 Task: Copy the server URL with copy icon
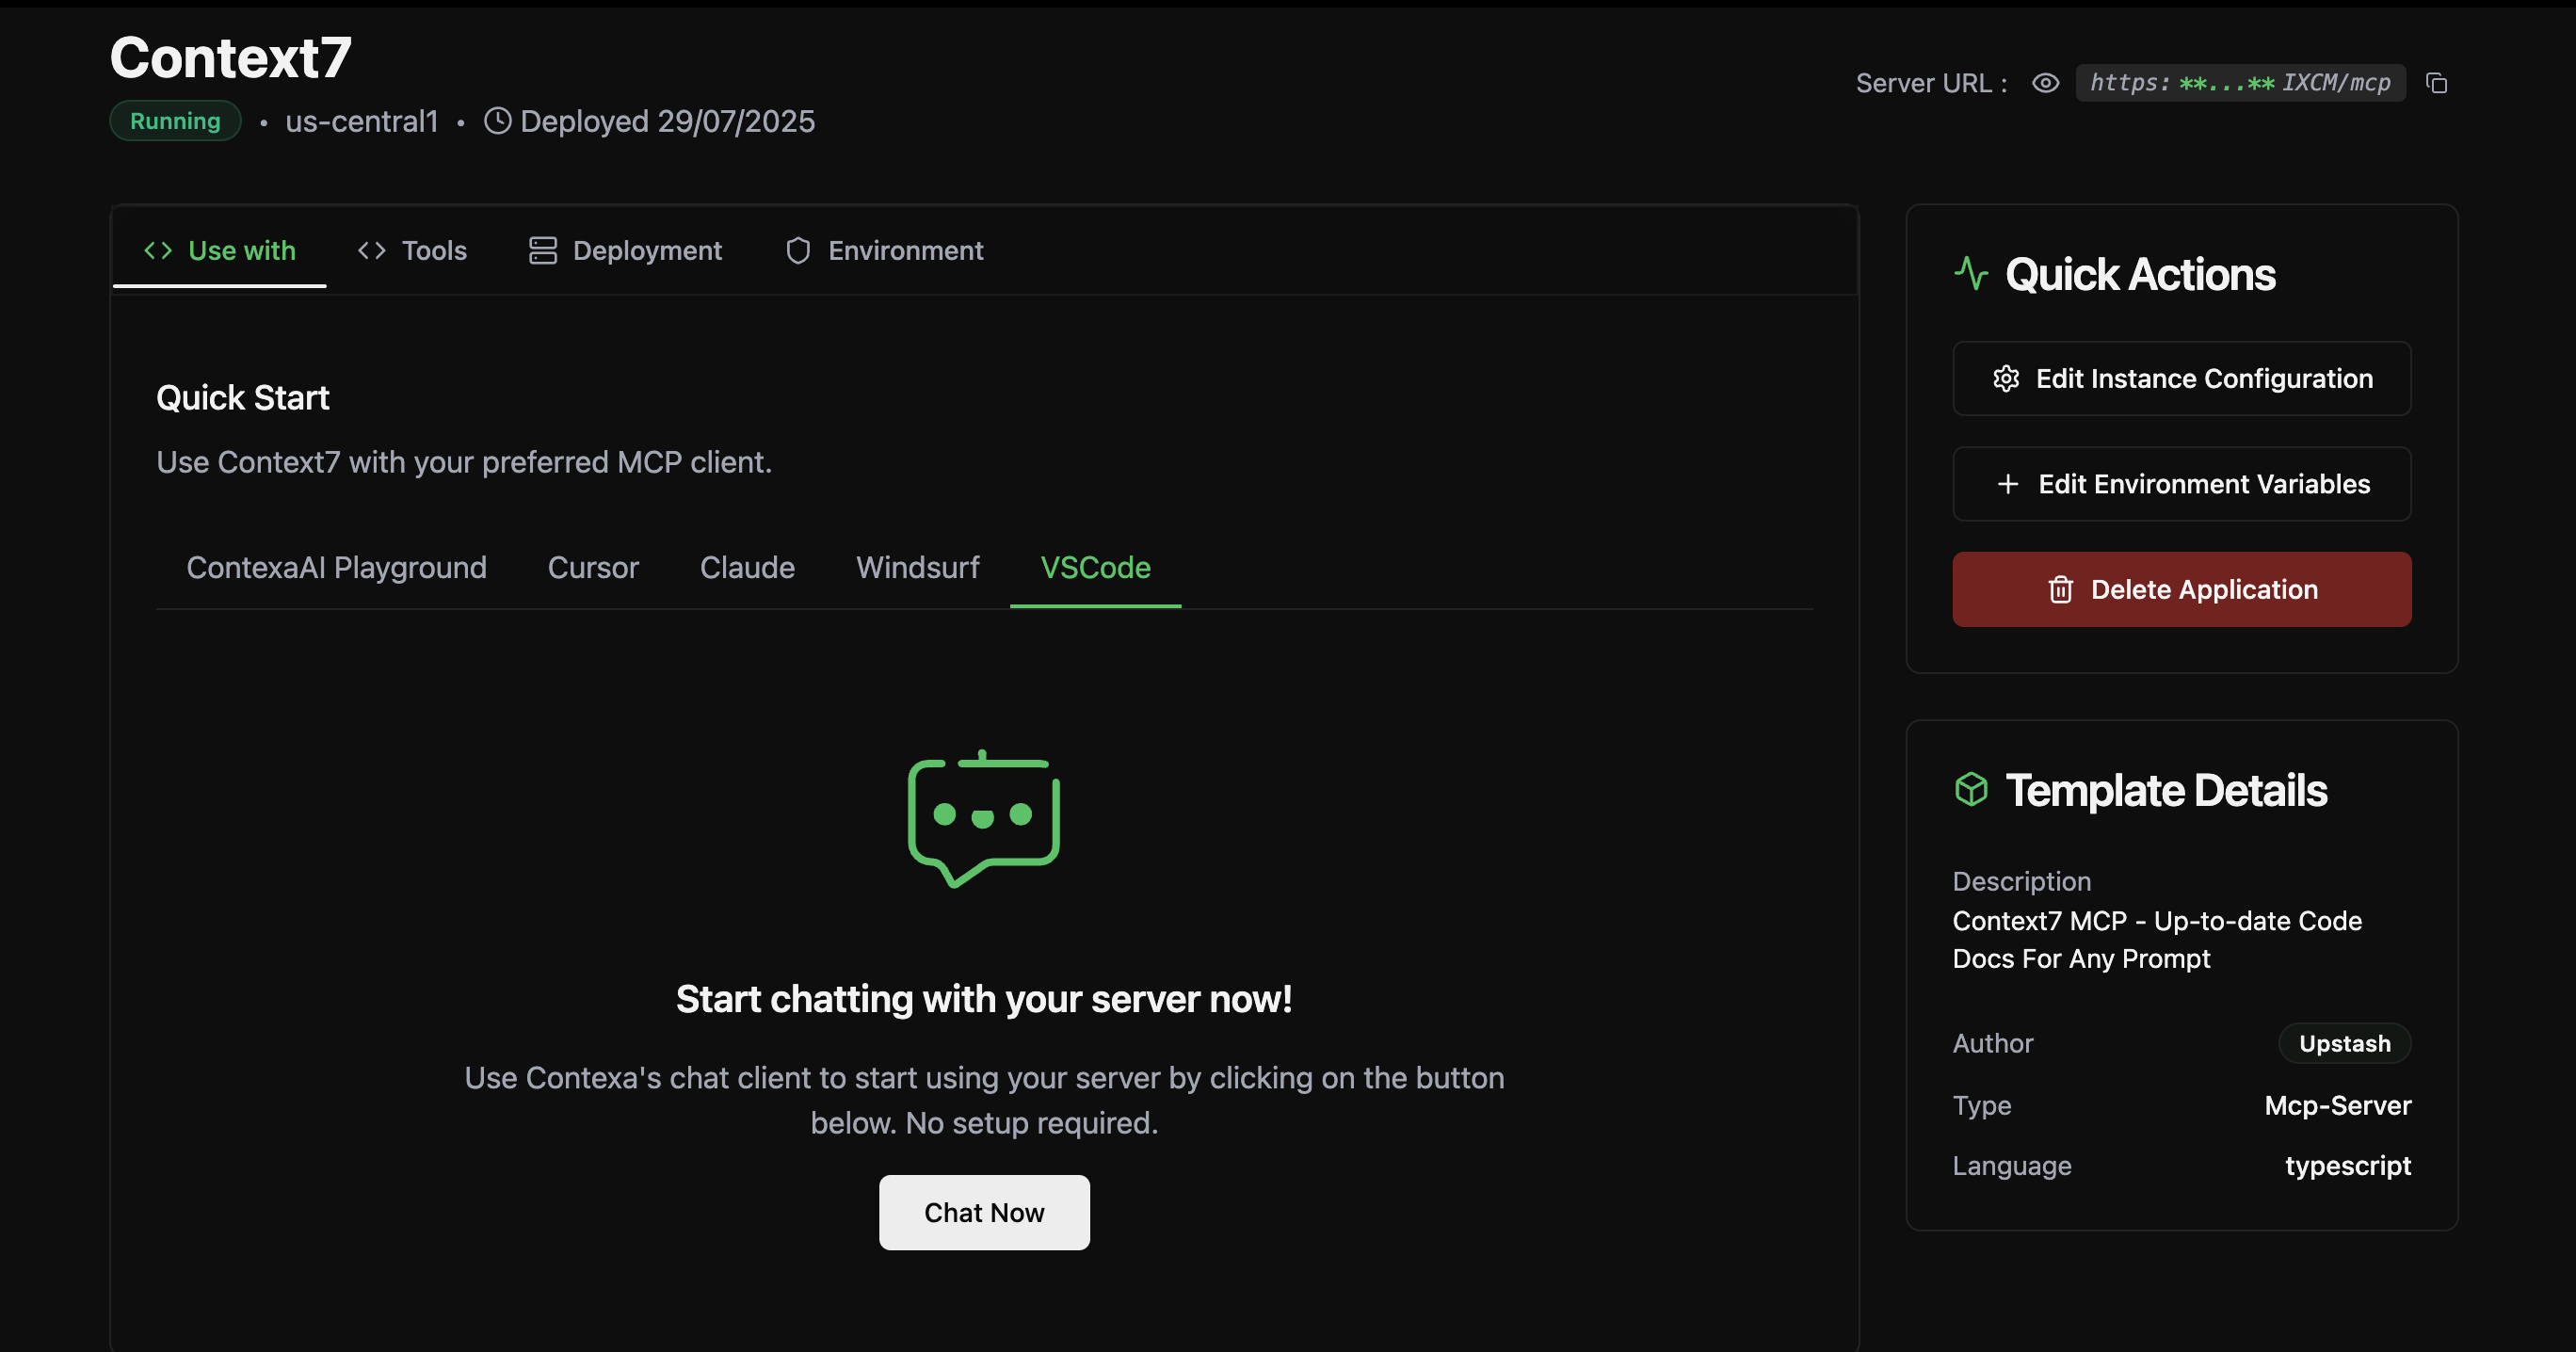2436,83
